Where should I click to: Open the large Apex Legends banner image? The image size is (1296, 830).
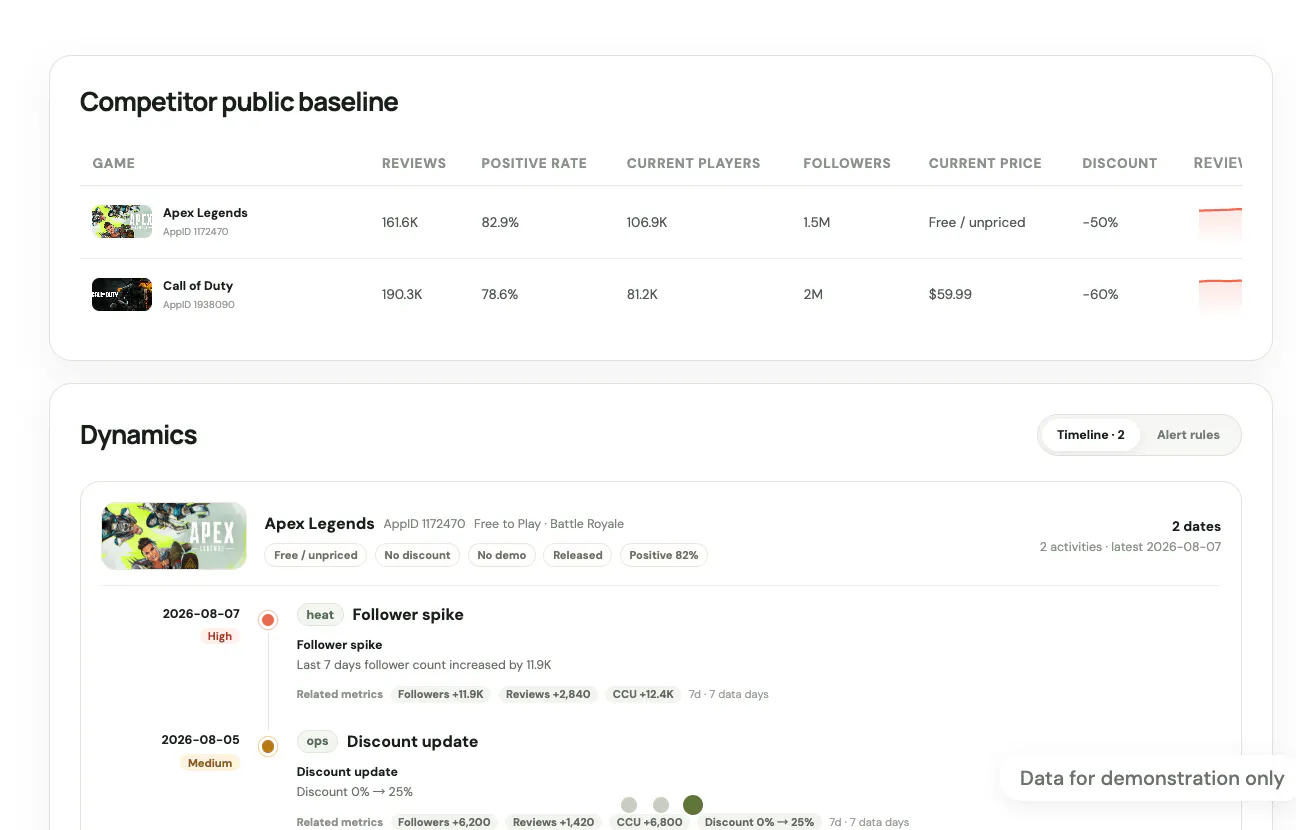pos(174,536)
